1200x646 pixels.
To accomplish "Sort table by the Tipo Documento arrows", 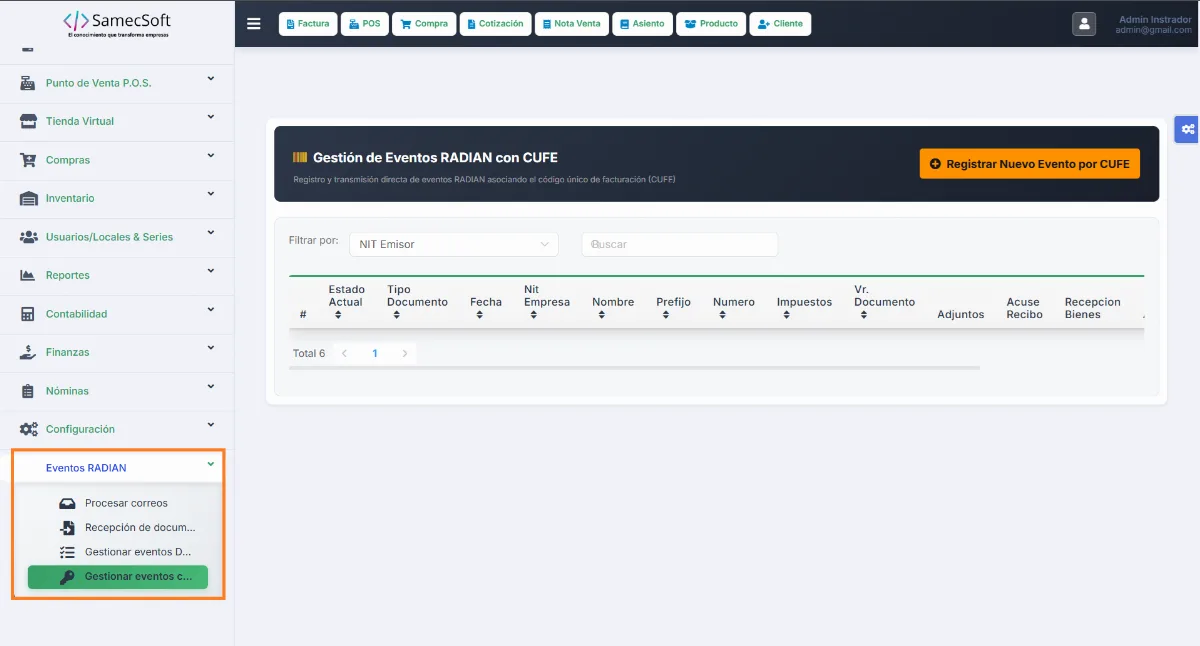I will click(x=396, y=315).
